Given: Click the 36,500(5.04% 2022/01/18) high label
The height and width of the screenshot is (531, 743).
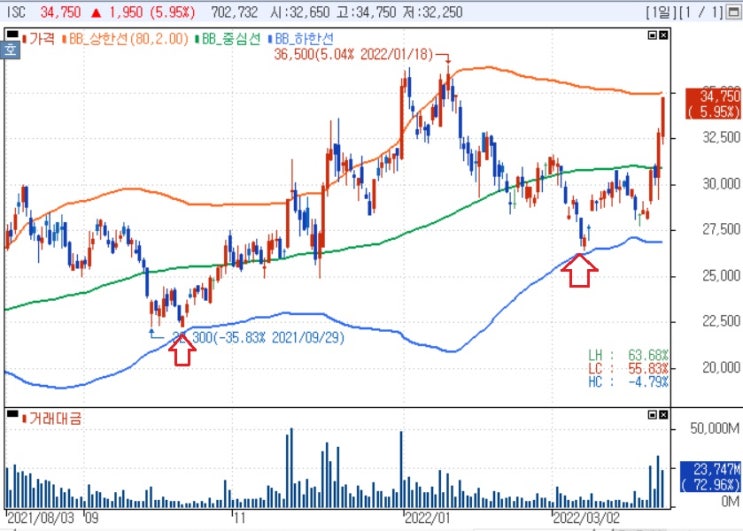Looking at the screenshot, I should 353,54.
